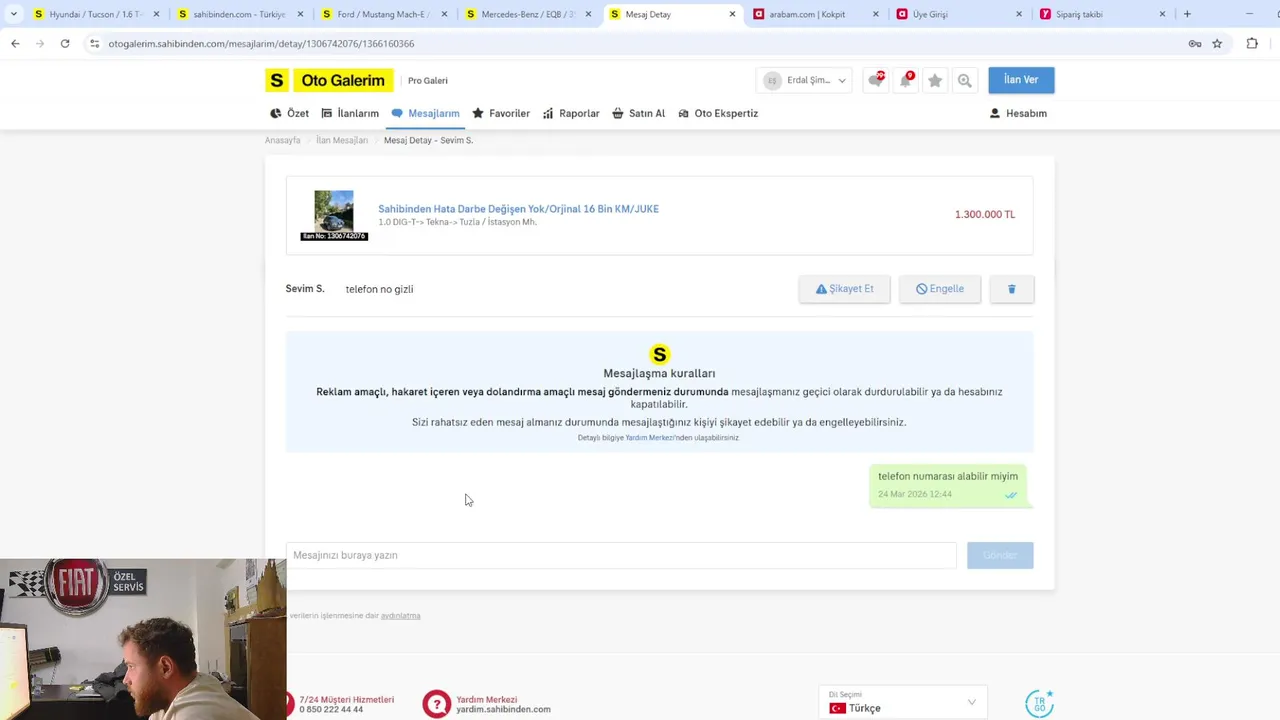Open the notifications bell icon
The image size is (1280, 720).
click(x=905, y=80)
